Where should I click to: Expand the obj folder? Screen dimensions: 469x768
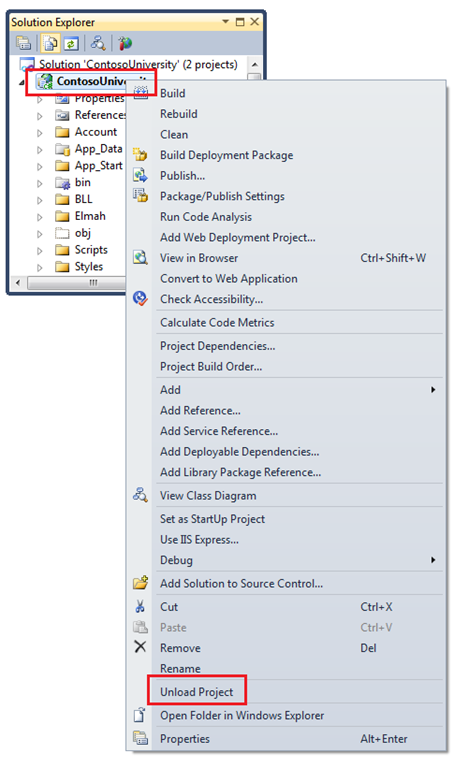pos(40,234)
